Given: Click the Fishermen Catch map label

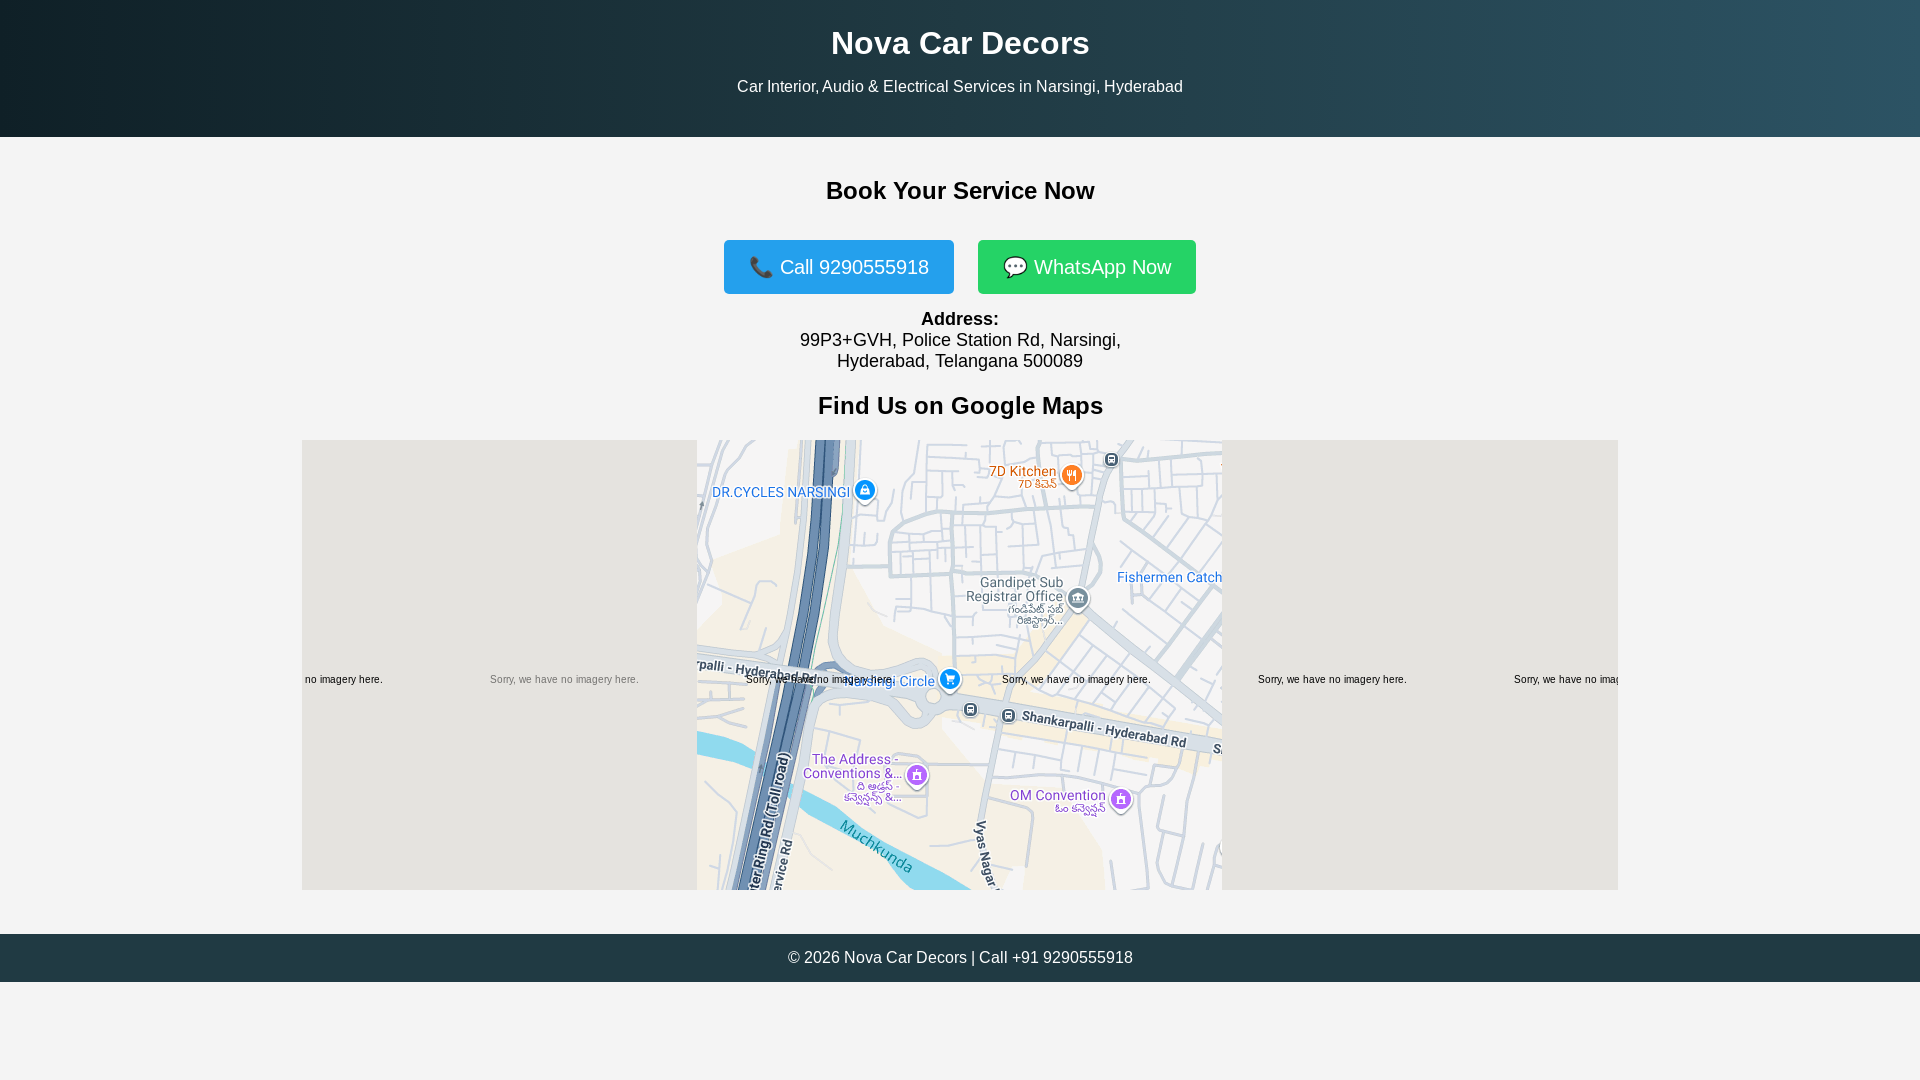Looking at the screenshot, I should [x=1169, y=577].
